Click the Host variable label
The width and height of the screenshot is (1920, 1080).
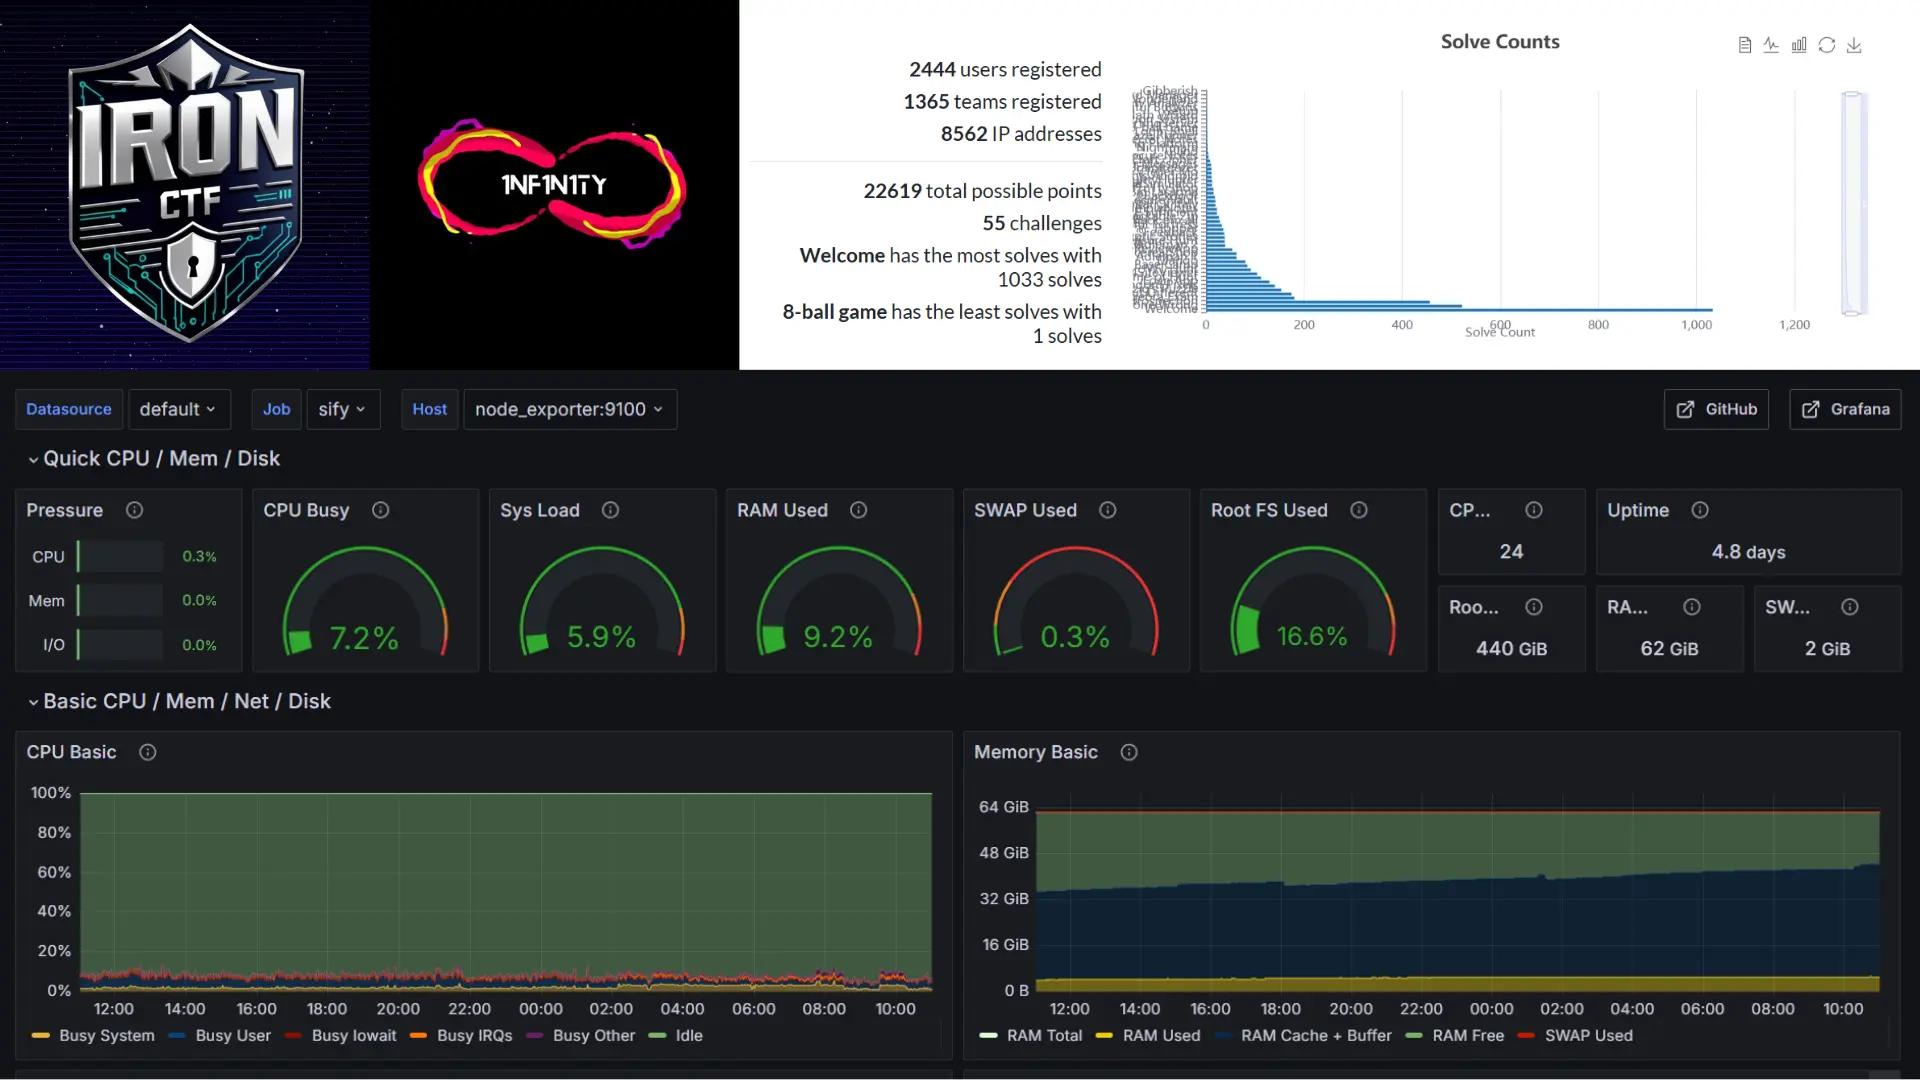[430, 409]
